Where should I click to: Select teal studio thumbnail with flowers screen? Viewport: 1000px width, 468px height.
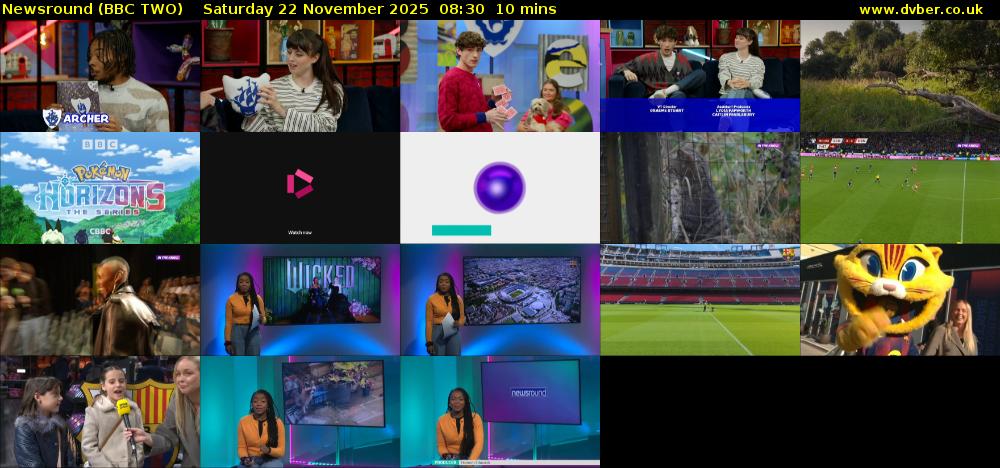pos(300,412)
